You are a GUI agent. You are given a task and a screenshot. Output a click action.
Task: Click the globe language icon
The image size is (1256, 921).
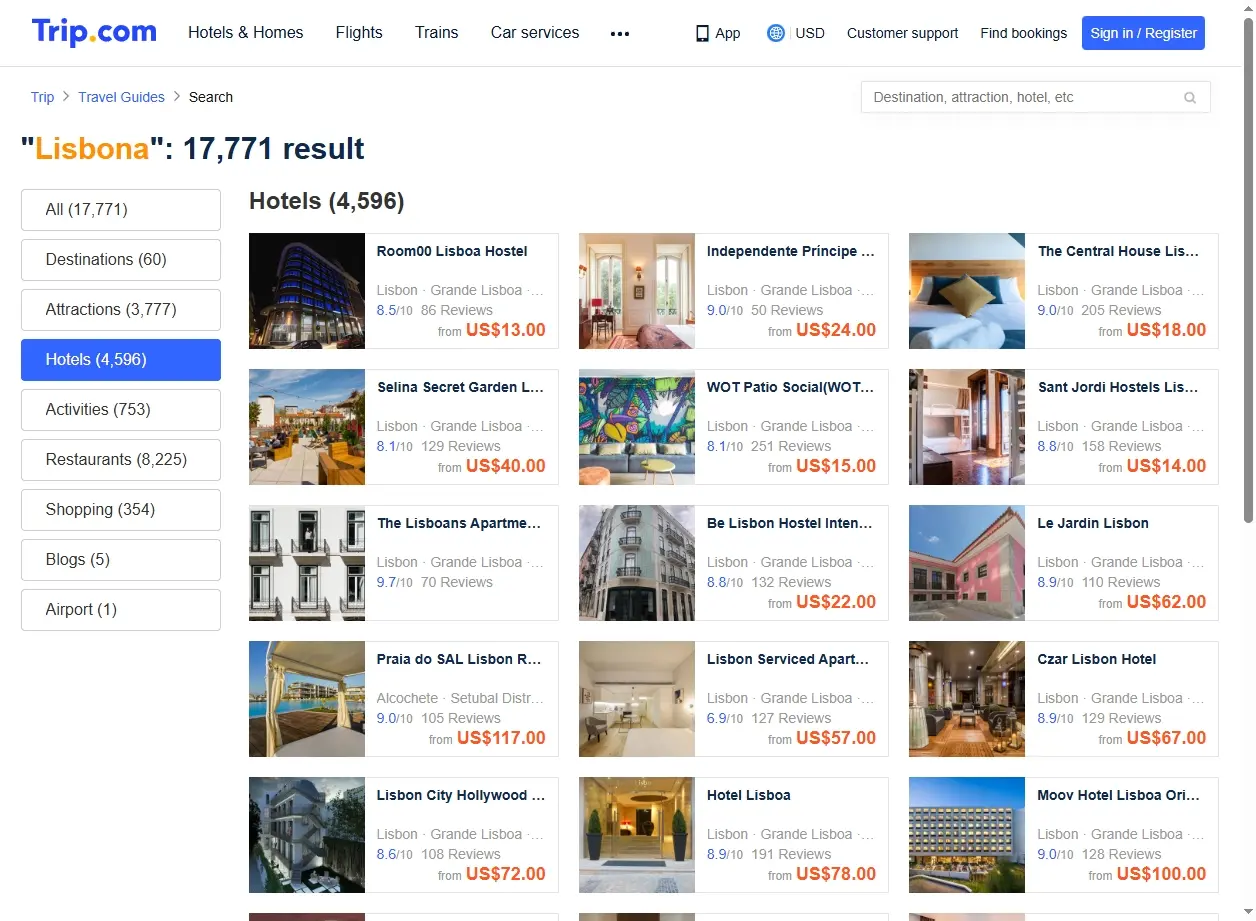(x=775, y=33)
